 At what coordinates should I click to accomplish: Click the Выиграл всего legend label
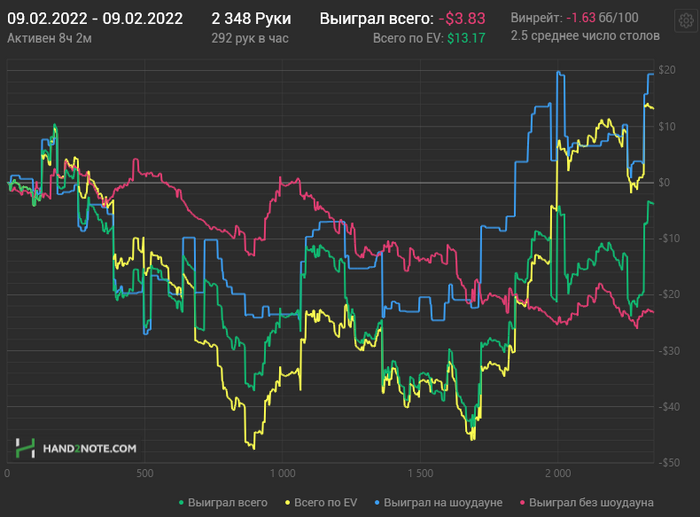click(227, 503)
